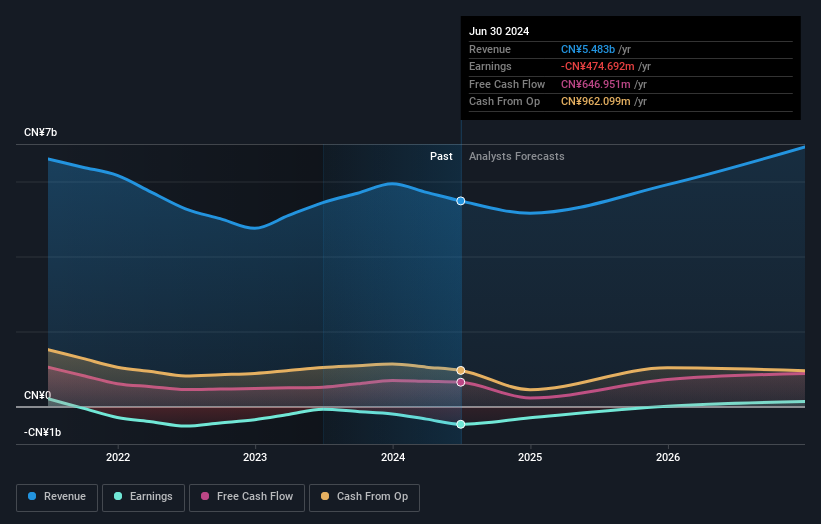Select the Free Cash Flow marker on the chart
The image size is (821, 524).
click(x=461, y=383)
